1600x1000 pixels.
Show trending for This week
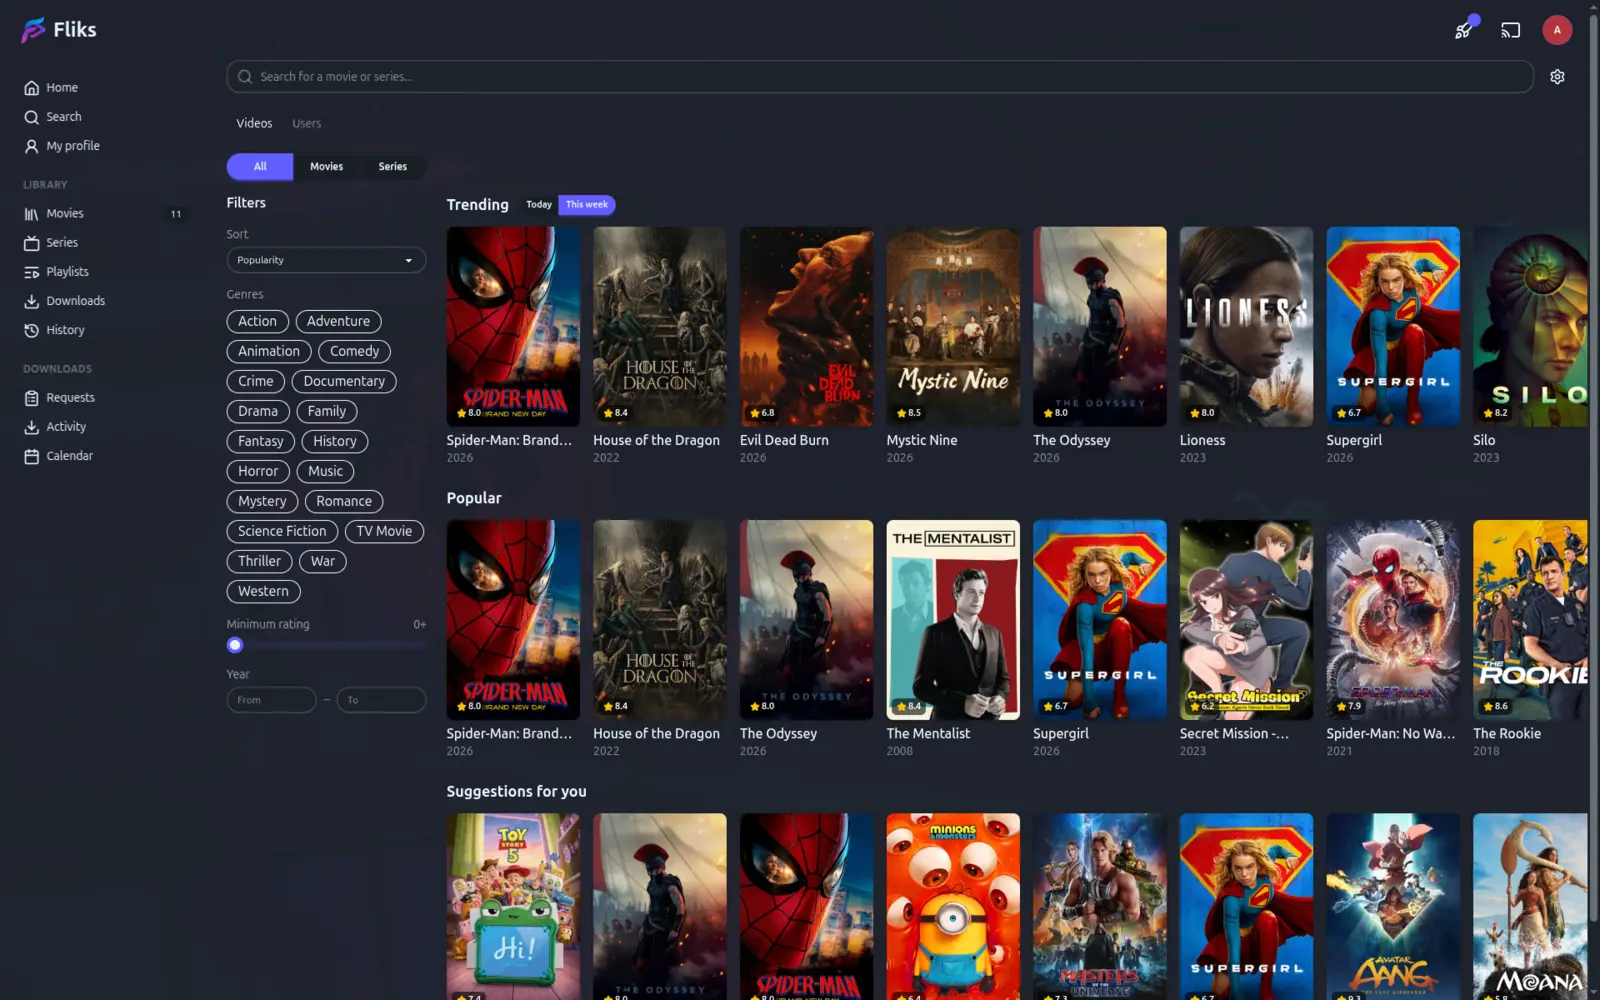pos(587,205)
